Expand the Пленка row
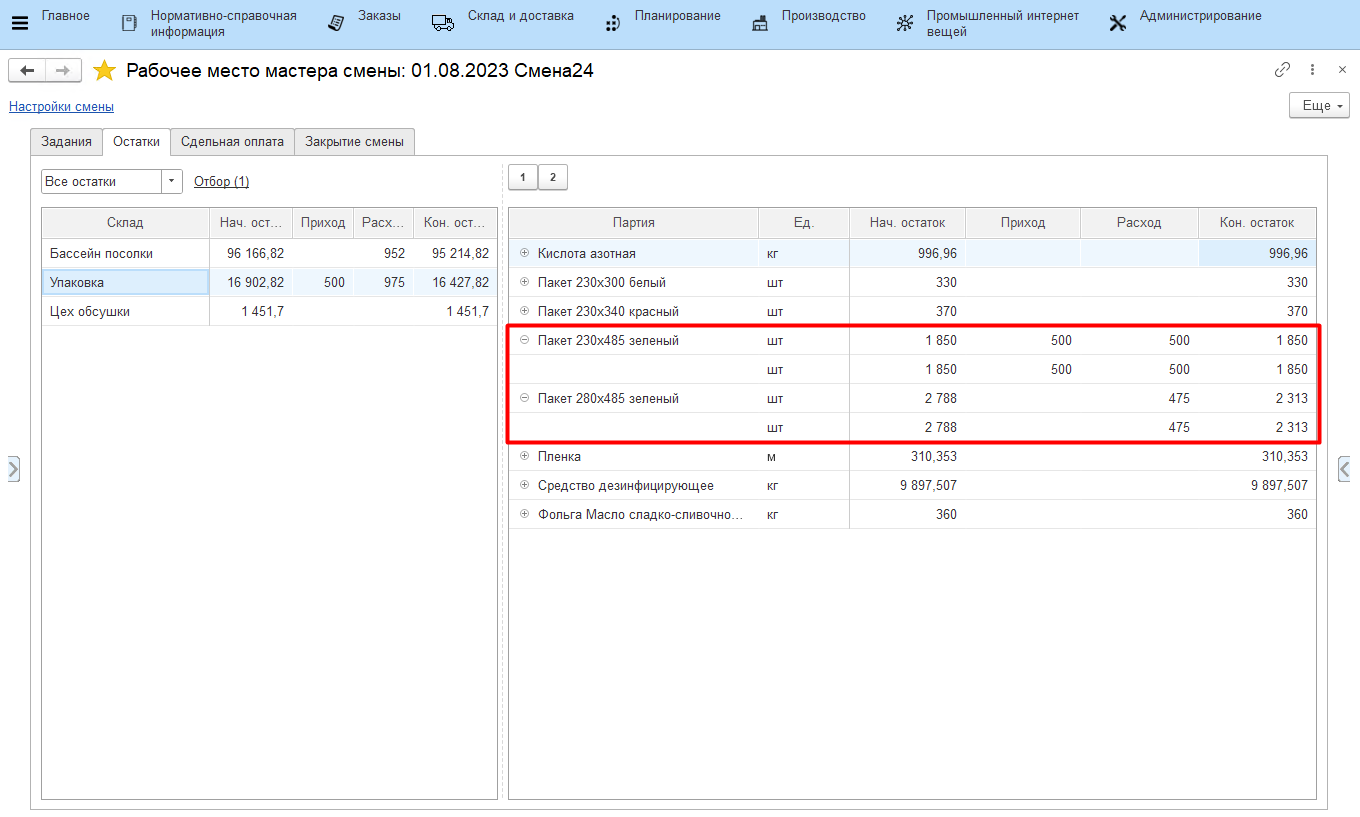1360x817 pixels. click(525, 457)
